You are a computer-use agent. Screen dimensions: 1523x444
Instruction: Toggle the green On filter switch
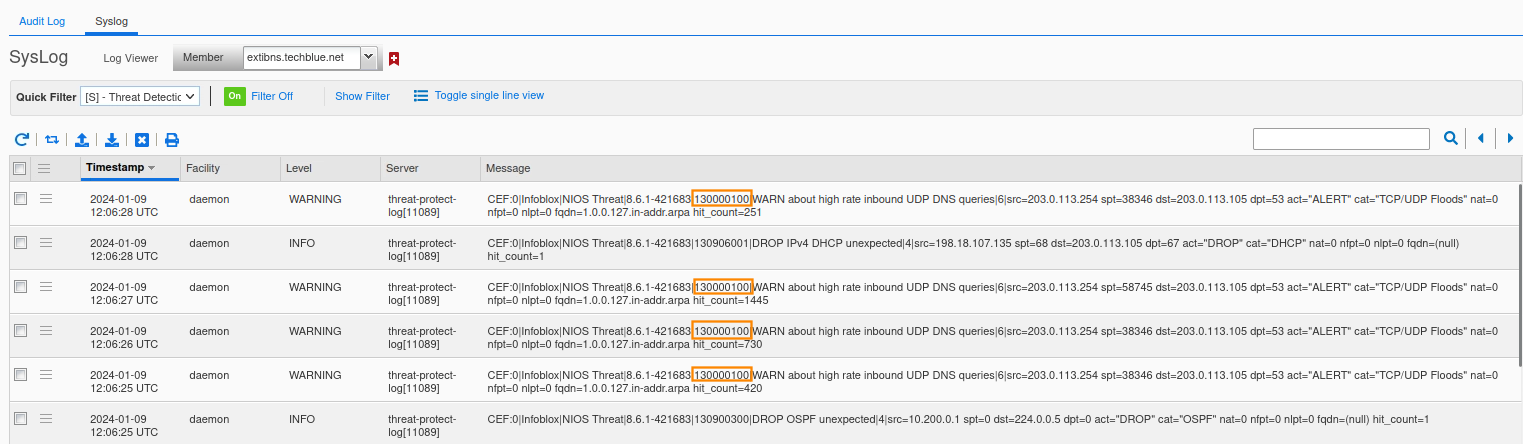pos(234,96)
